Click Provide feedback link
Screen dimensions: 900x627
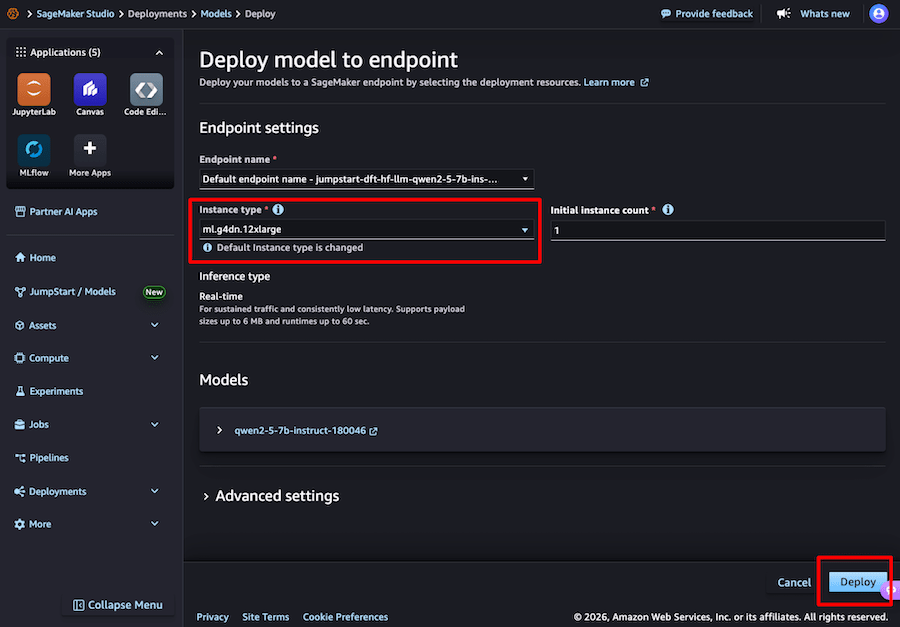pyautogui.click(x=707, y=14)
